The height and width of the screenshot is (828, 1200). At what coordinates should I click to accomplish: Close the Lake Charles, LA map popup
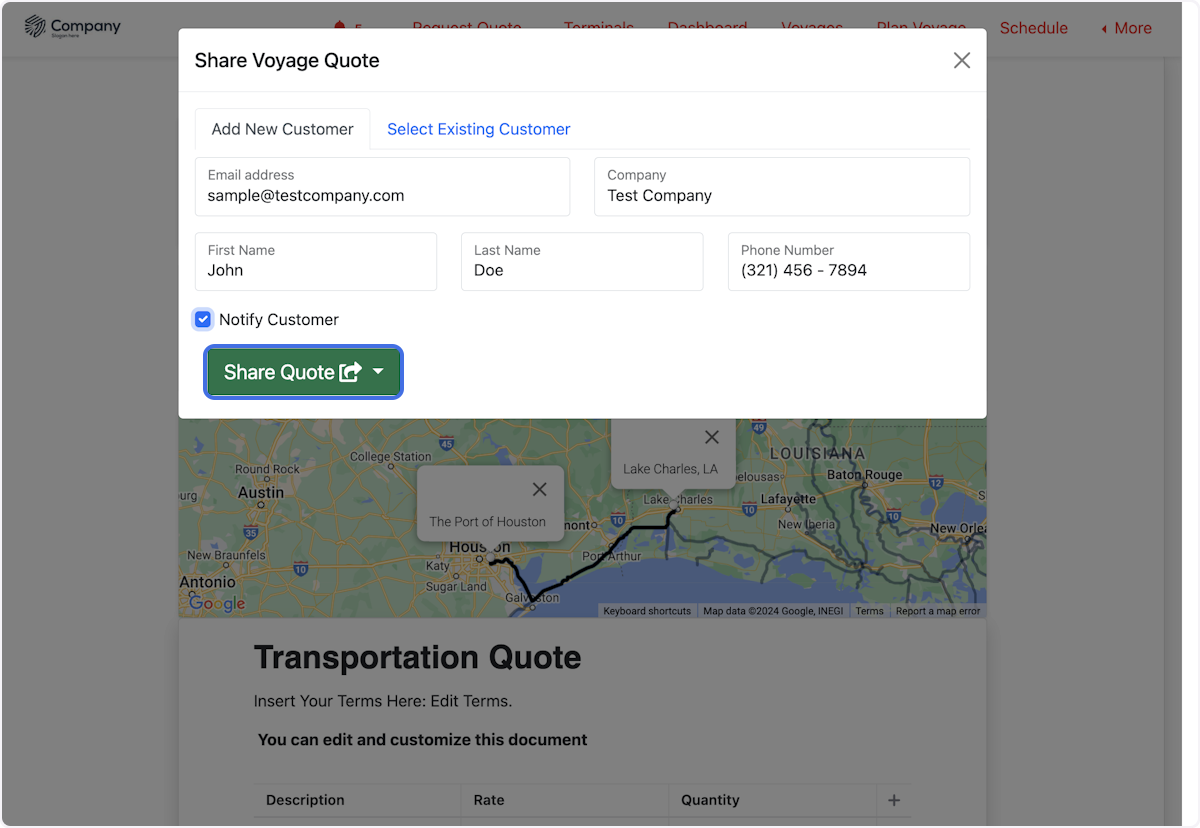(711, 437)
